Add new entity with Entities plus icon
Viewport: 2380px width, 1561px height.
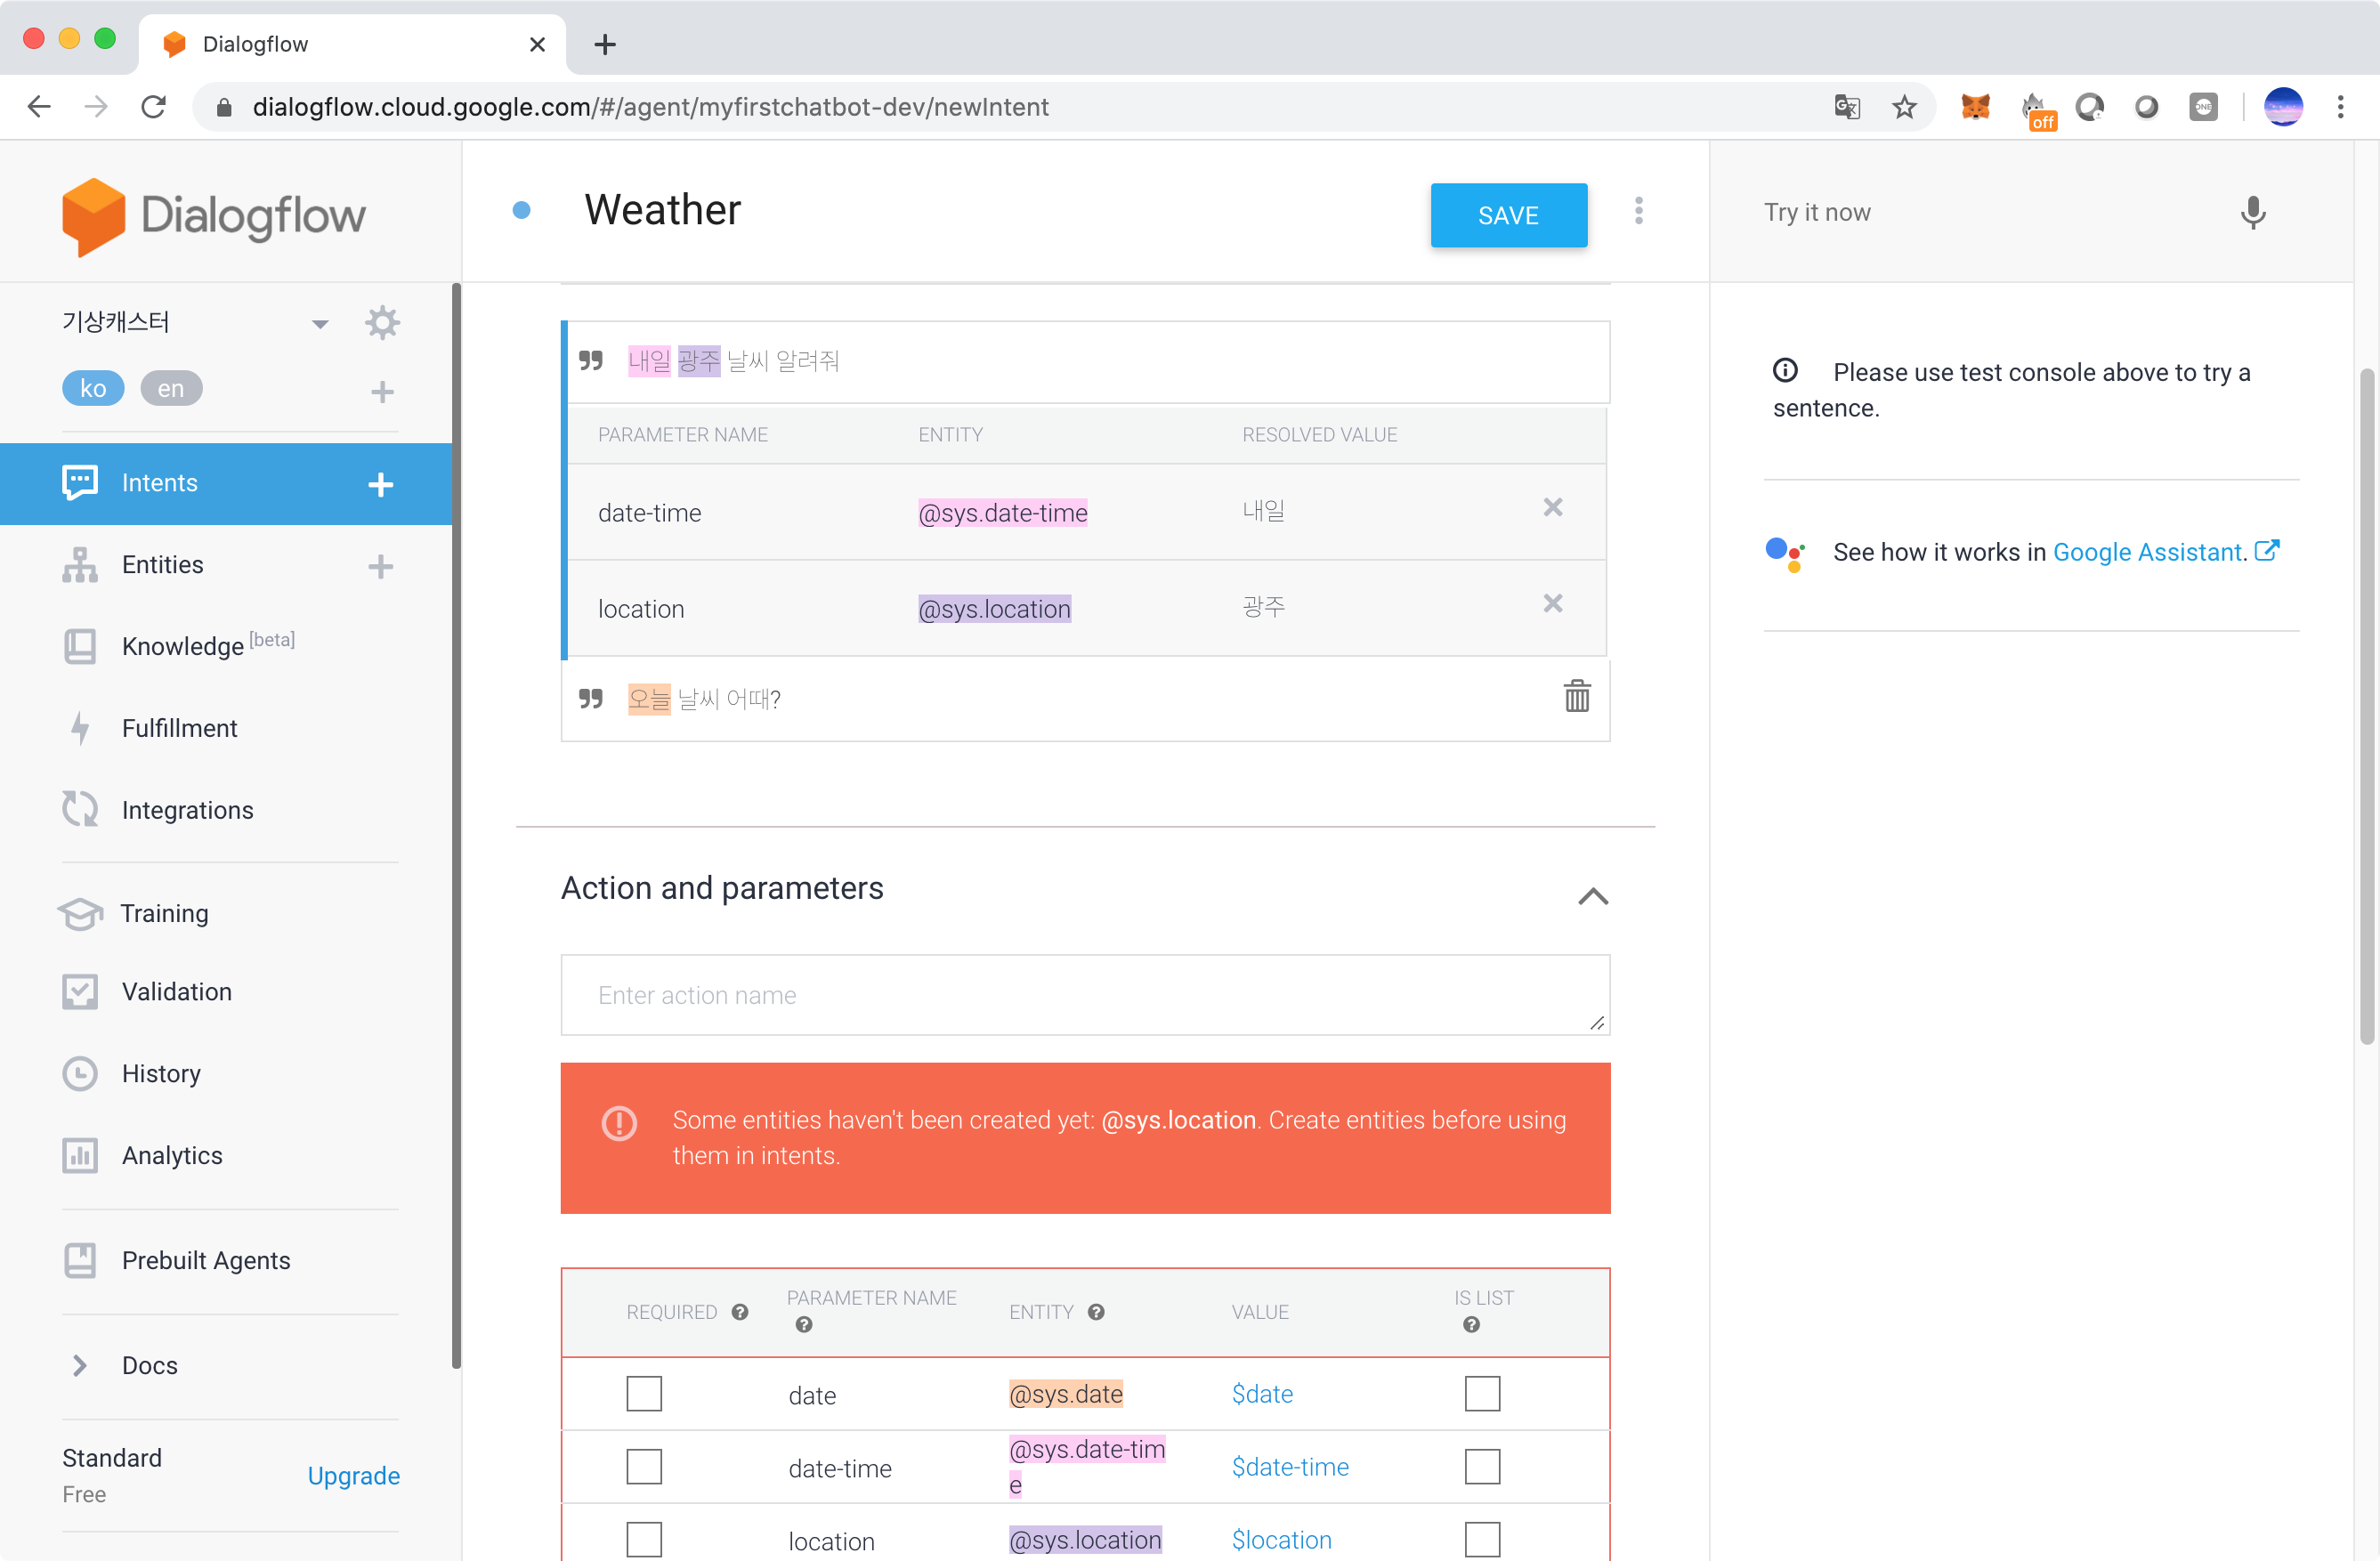[380, 566]
